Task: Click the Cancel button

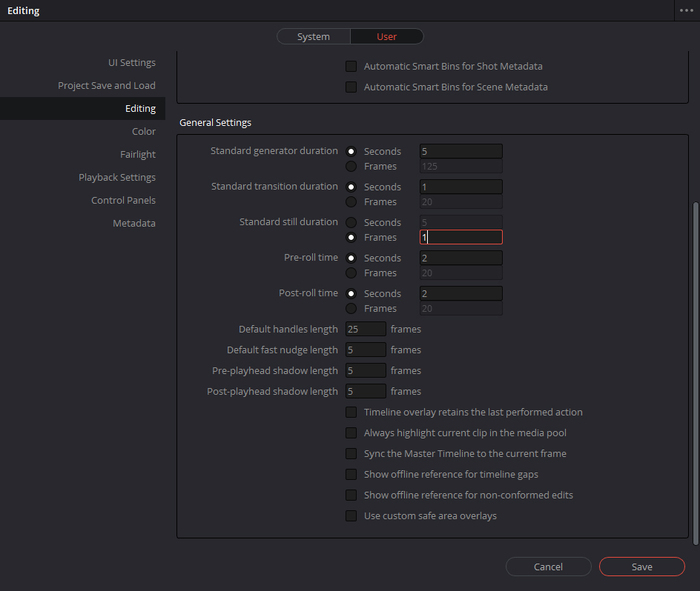Action: coord(548,567)
